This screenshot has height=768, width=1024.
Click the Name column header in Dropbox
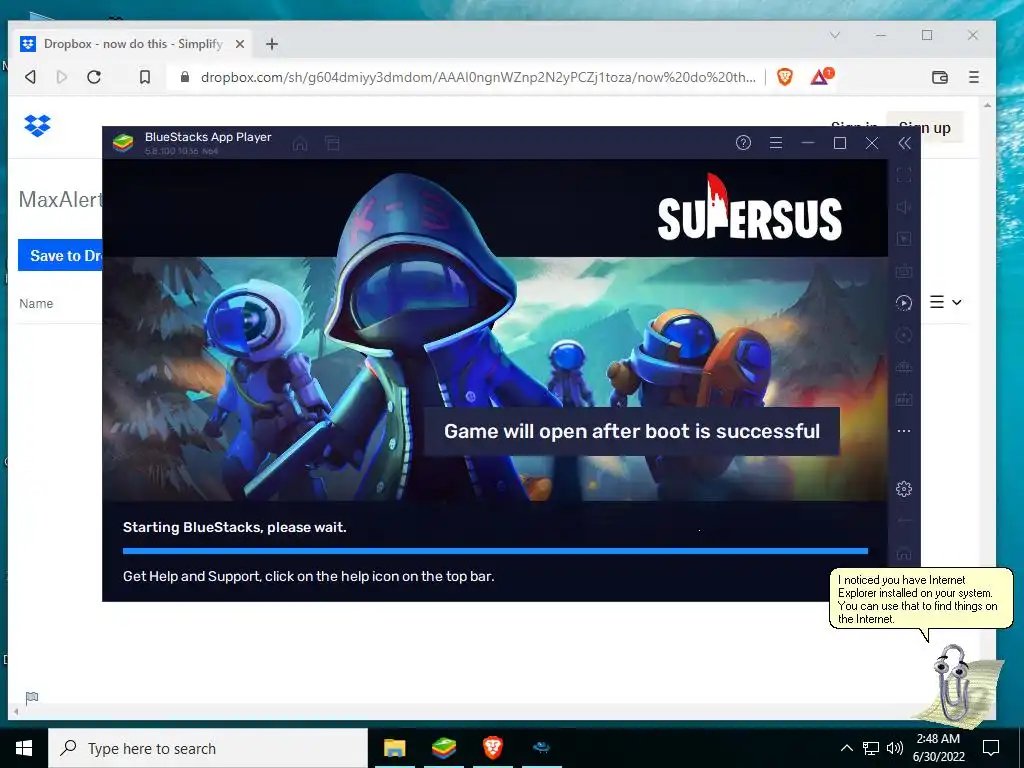click(36, 303)
